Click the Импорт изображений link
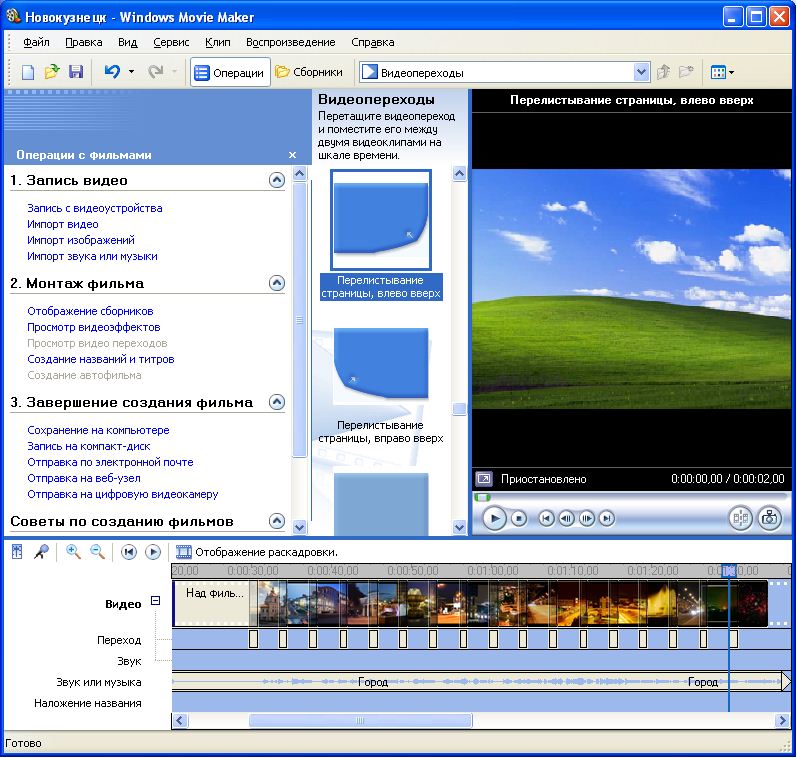This screenshot has height=758, width=797. 81,240
